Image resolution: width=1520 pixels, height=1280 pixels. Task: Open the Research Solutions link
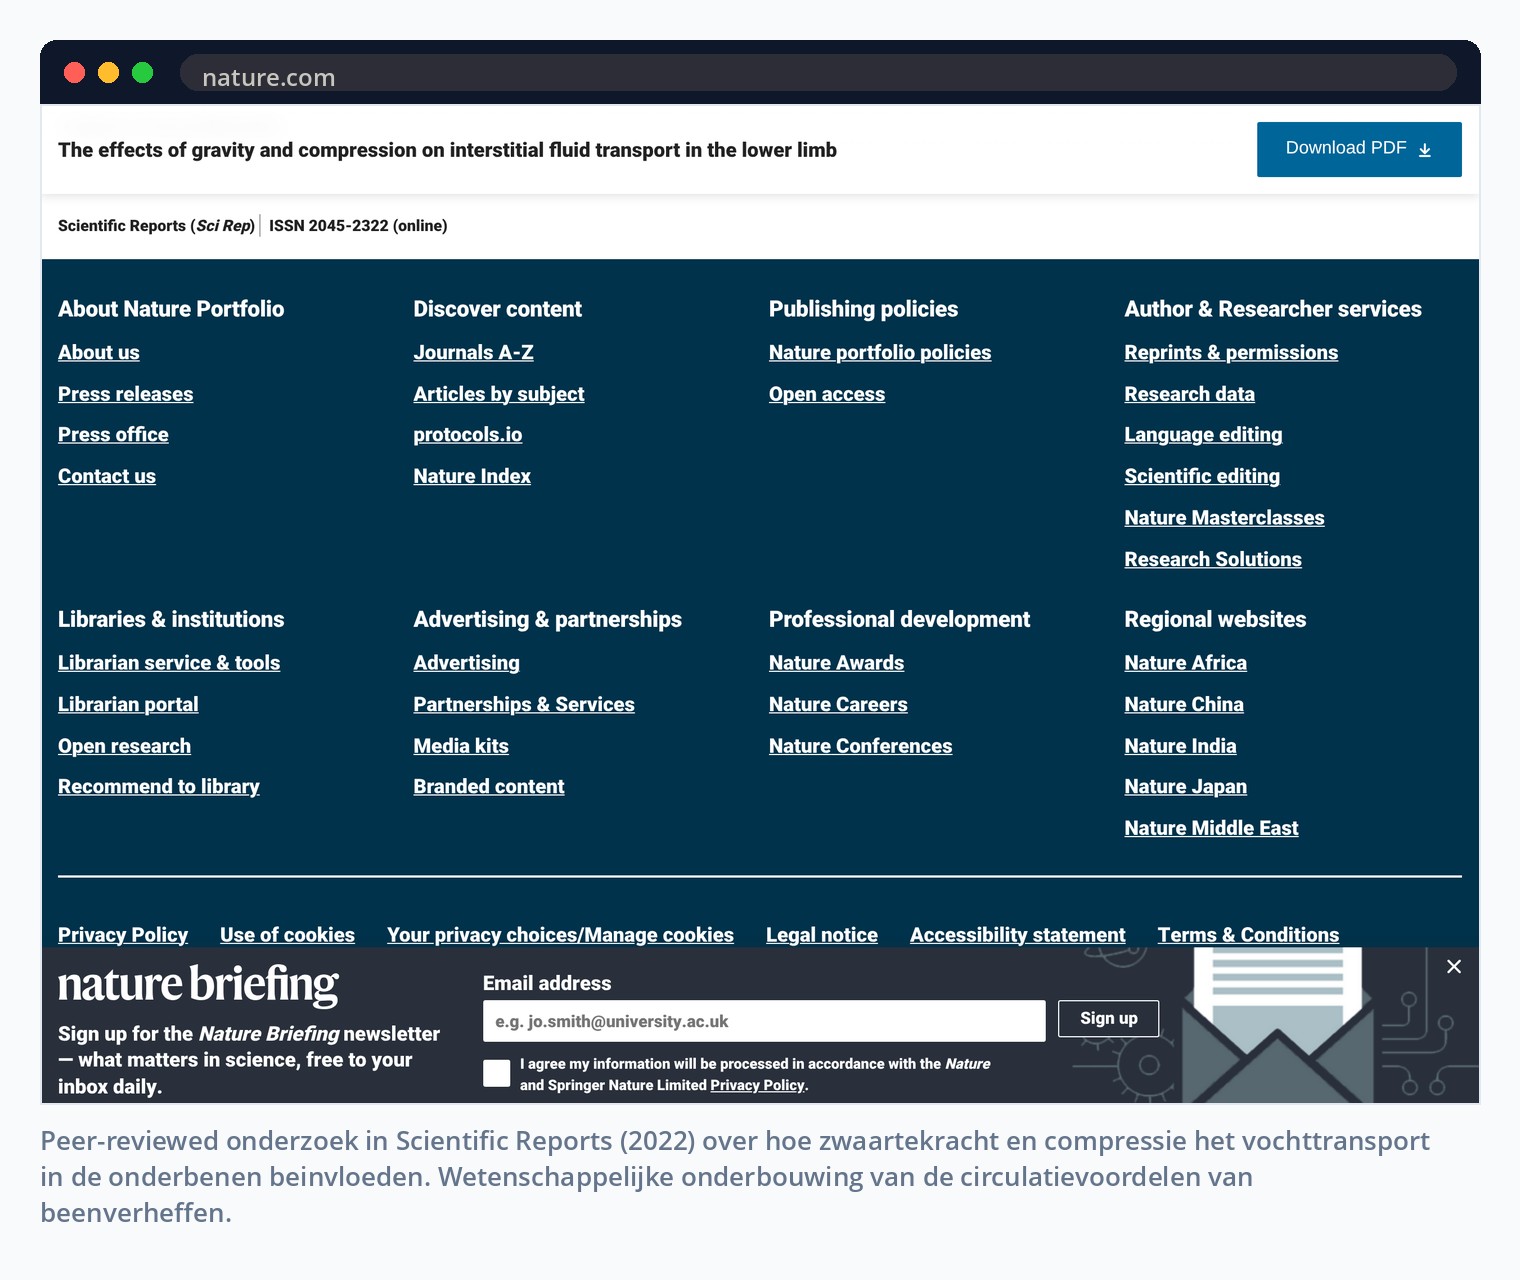coord(1213,559)
